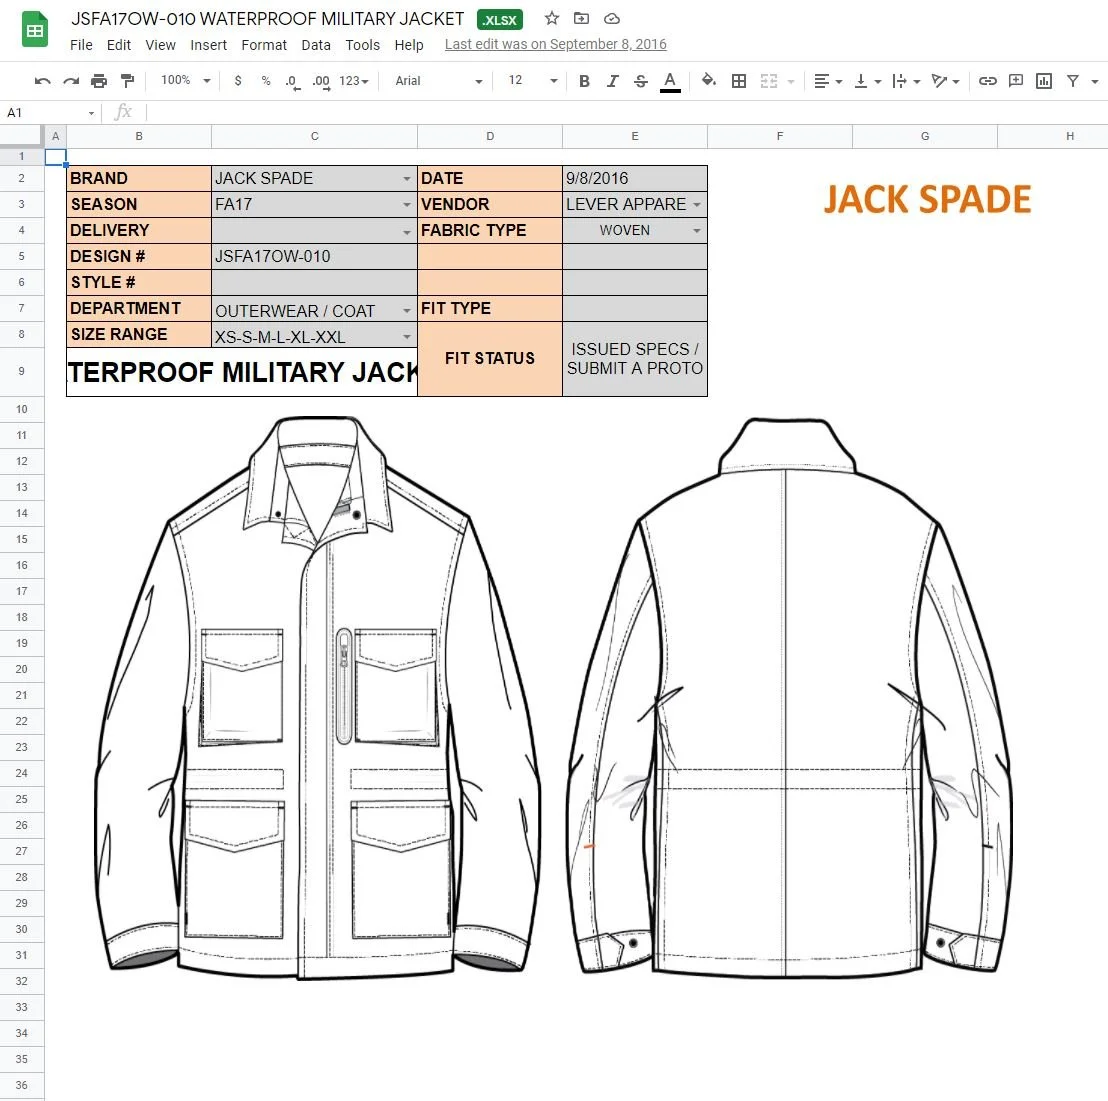Open vertical align dropdown
This screenshot has width=1108, height=1101.
868,81
